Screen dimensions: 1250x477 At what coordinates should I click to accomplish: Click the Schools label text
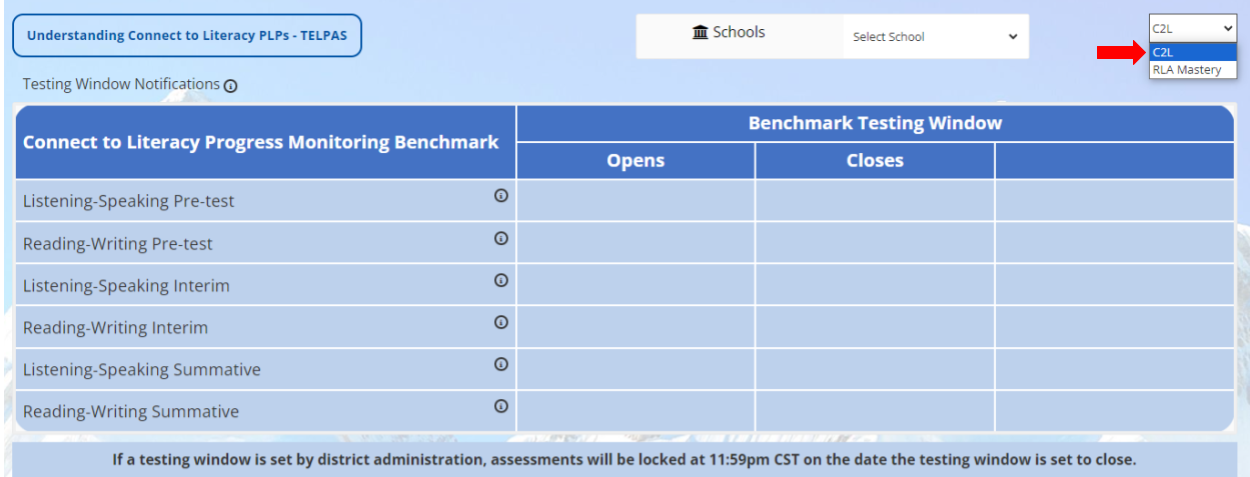click(739, 32)
